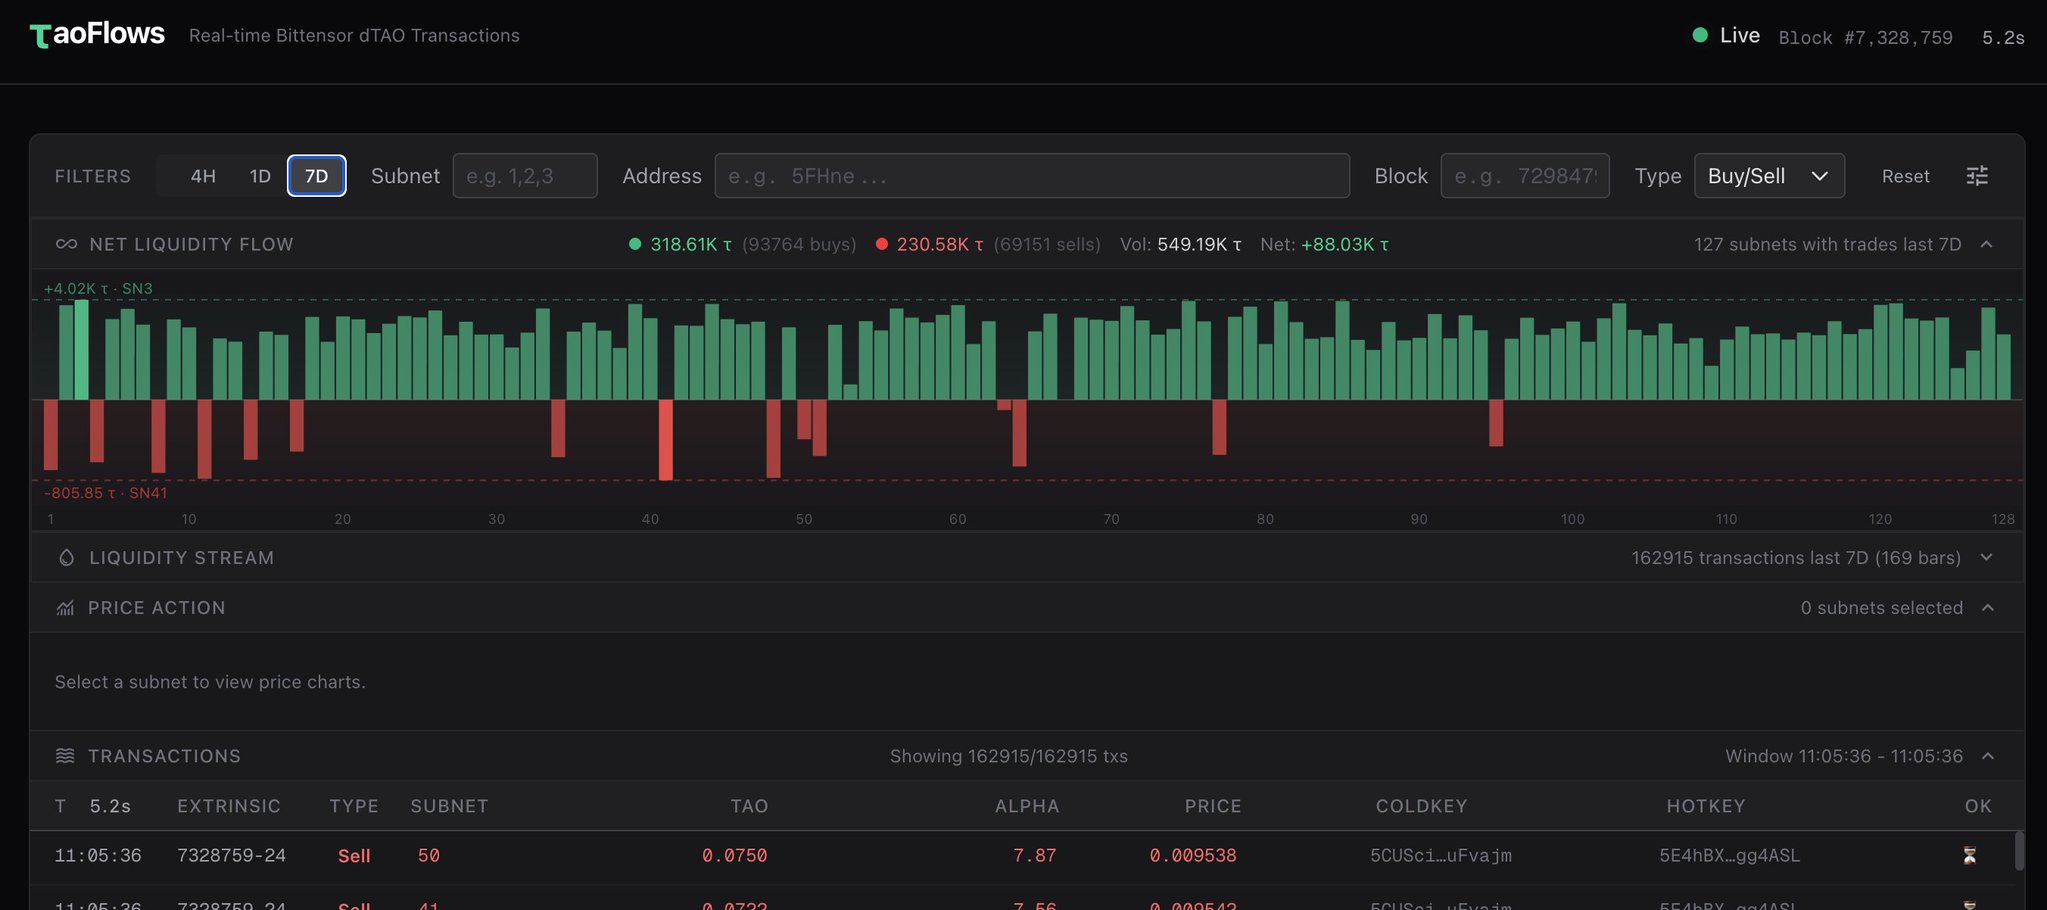Click the Liquidity Stream droplet icon
This screenshot has height=910, width=2047.
66,558
